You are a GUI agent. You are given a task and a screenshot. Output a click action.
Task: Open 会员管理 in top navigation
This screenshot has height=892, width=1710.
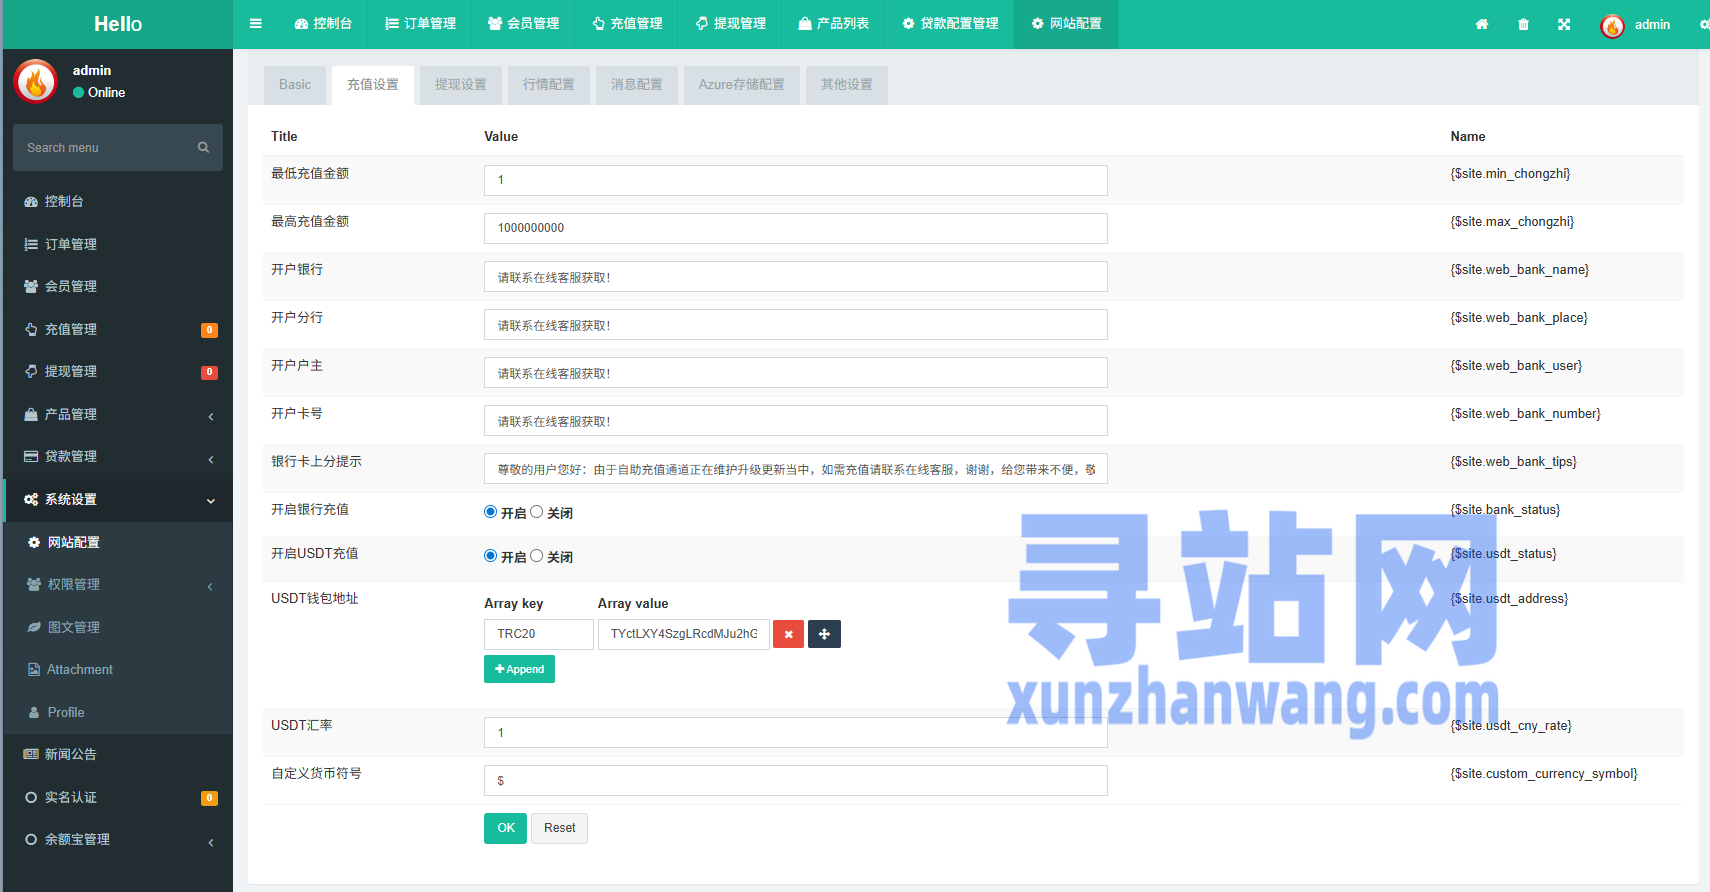point(523,24)
